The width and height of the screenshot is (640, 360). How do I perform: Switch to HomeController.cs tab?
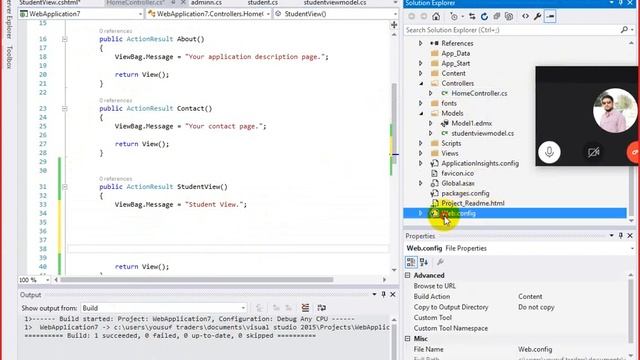[135, 3]
